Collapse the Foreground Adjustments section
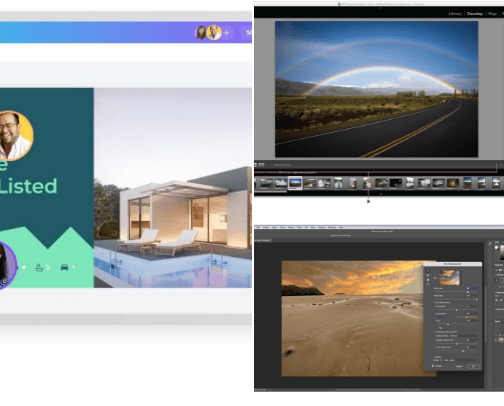Viewport: 504px width, 406px height. click(x=434, y=332)
